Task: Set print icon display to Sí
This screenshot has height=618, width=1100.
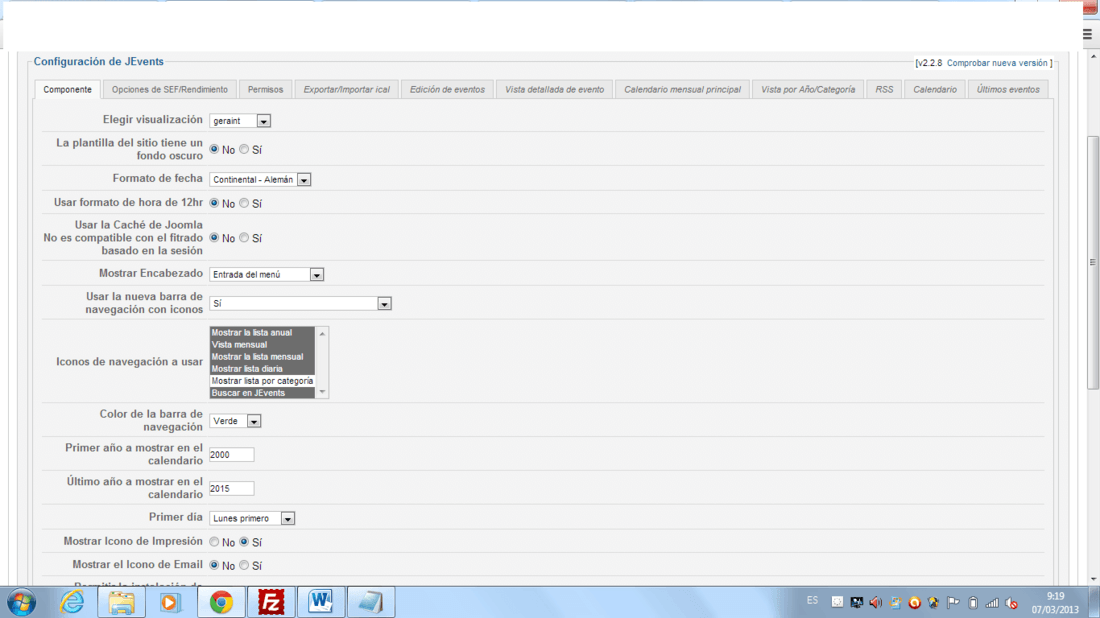Action: [243, 542]
